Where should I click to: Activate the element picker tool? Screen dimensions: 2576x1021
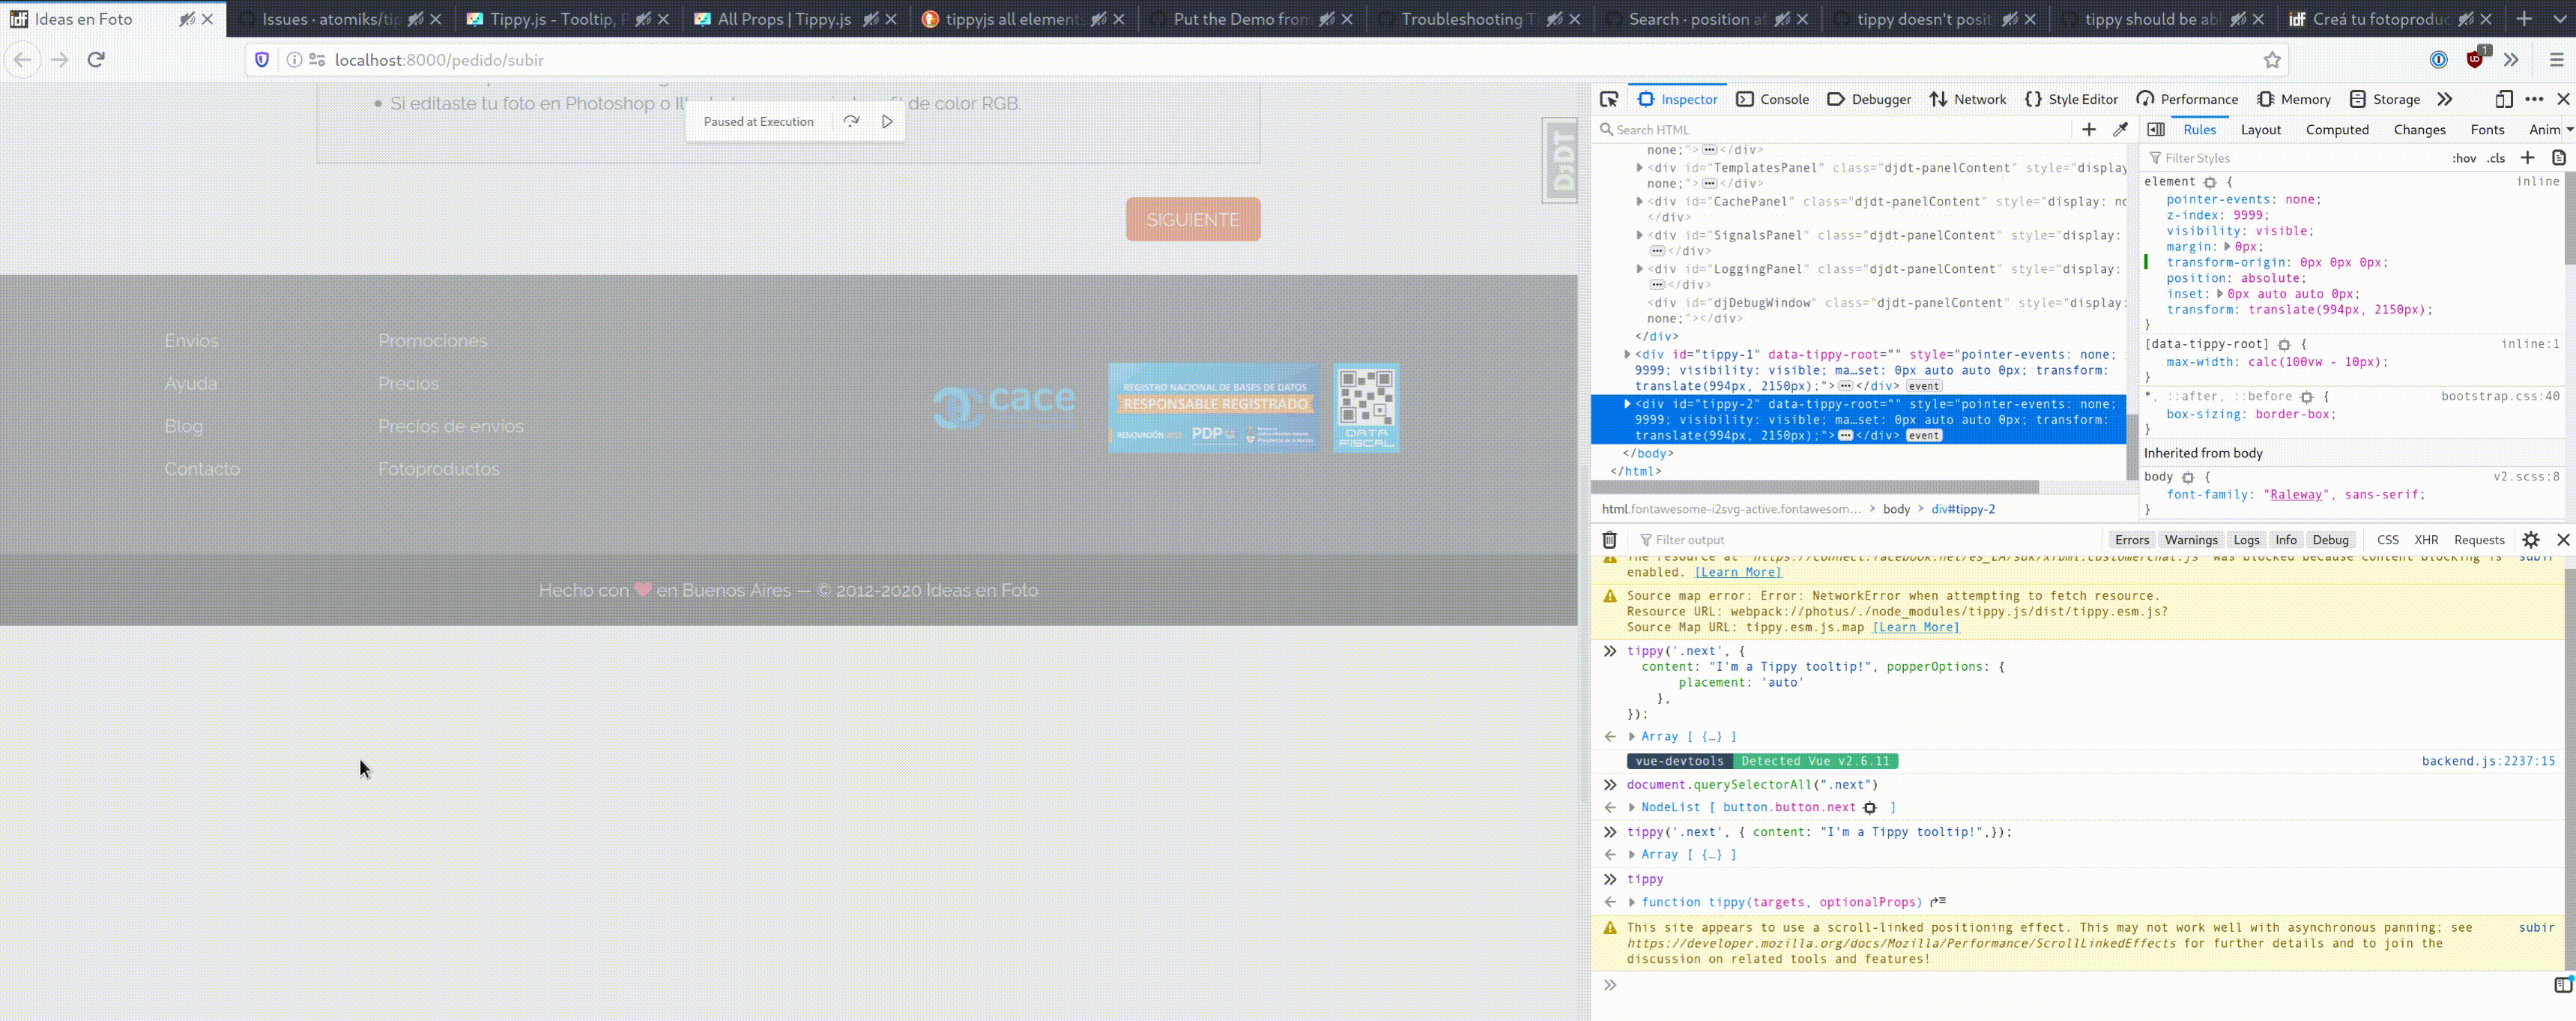pyautogui.click(x=1608, y=99)
